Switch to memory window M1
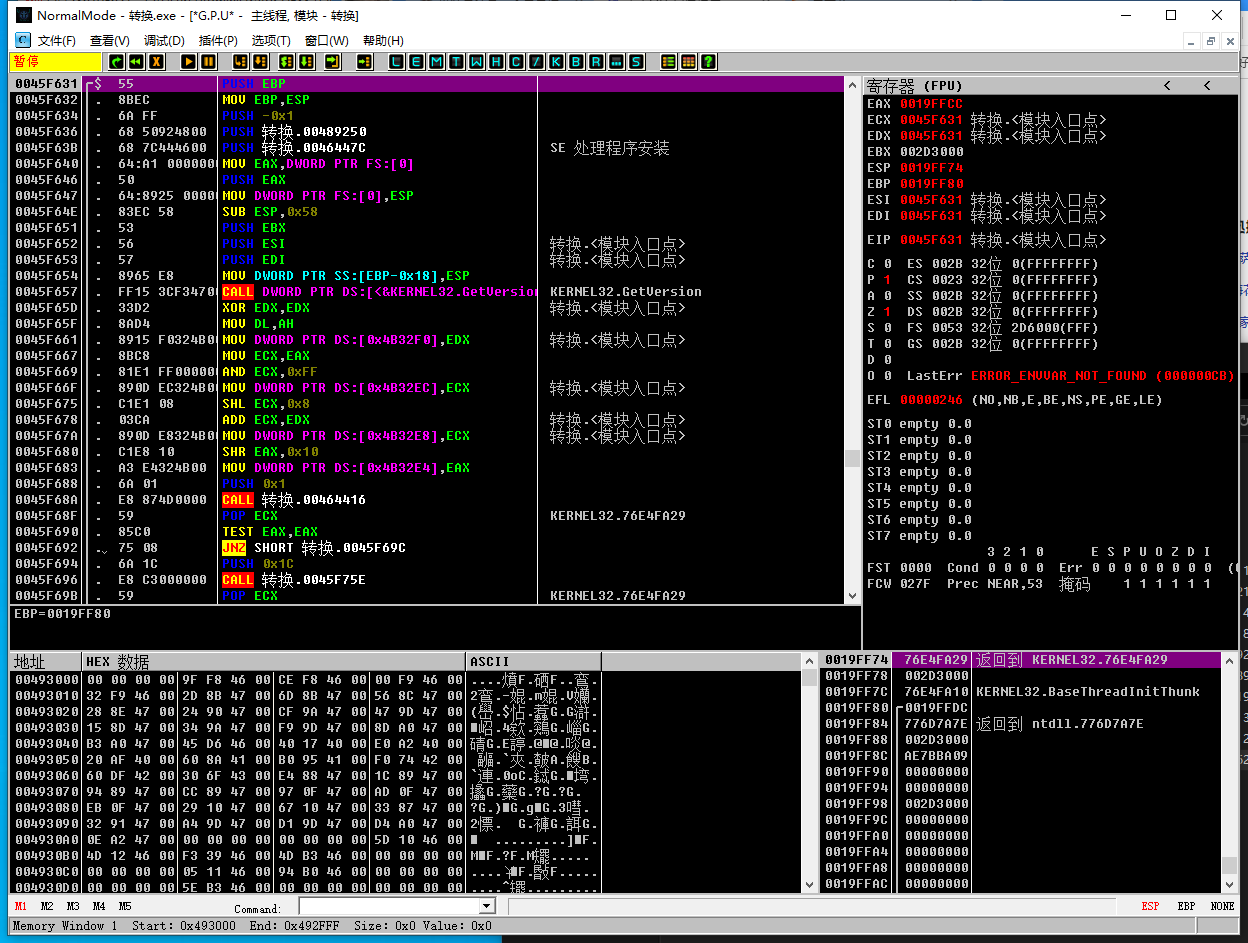Screen dimensions: 1248x943 21,906
